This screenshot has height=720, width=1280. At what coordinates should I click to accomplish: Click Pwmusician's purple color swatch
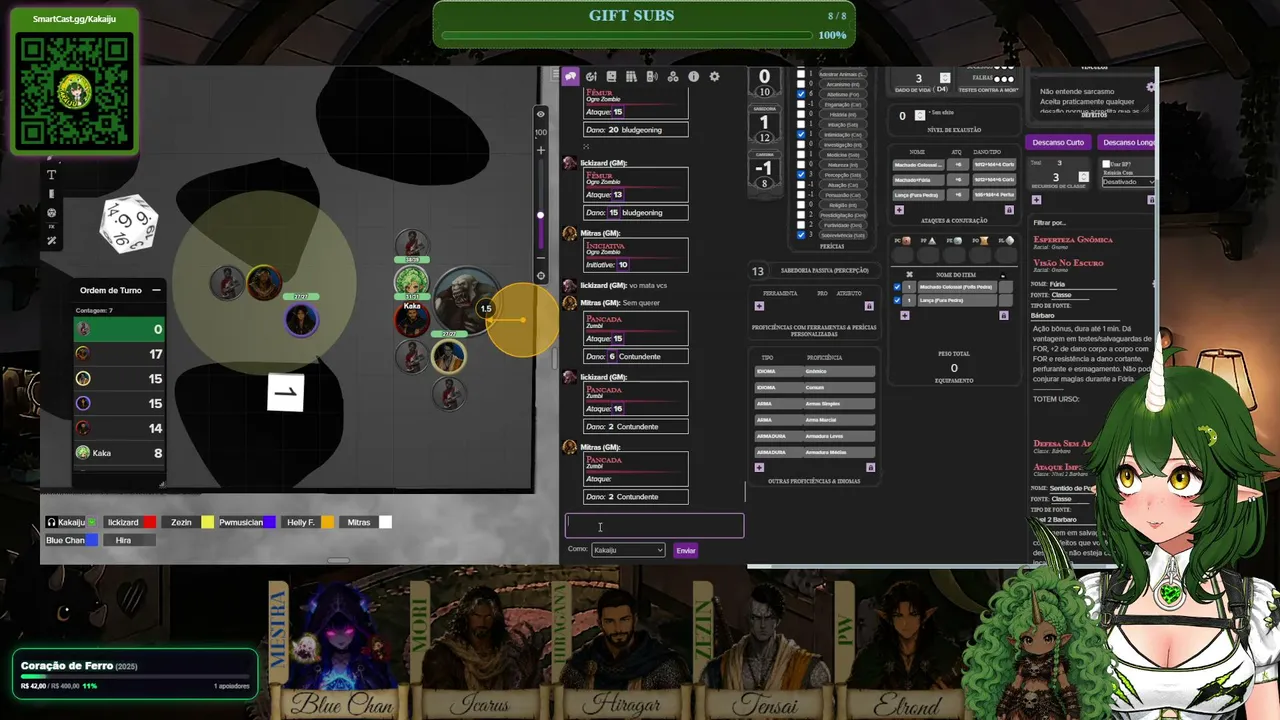[269, 522]
